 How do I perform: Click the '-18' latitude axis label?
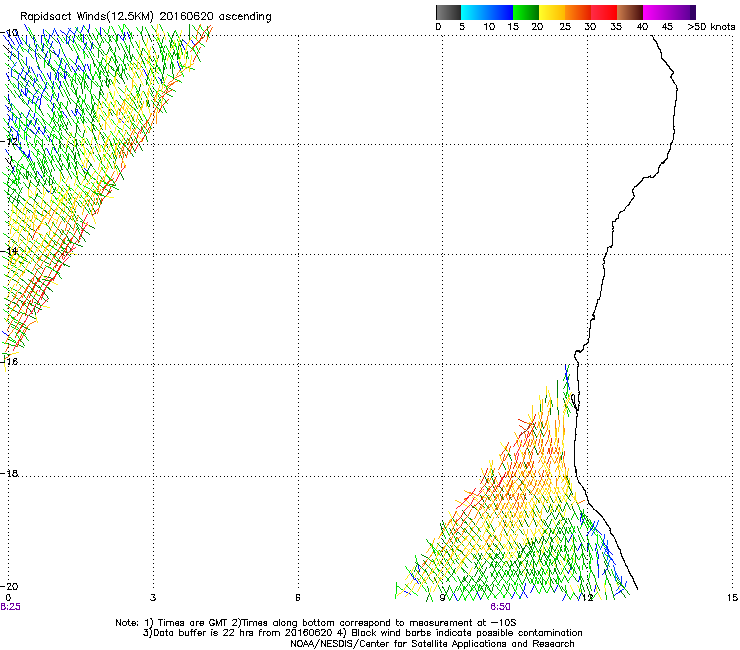pos(10,473)
